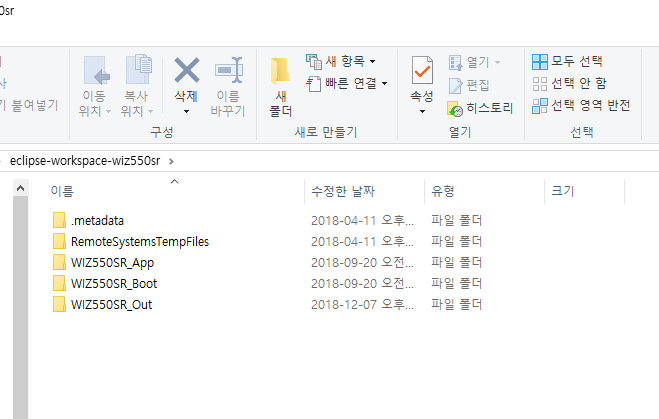The image size is (659, 419).
Task: Click 선택 영역 반전 (Invert selection) icon
Action: click(x=540, y=106)
